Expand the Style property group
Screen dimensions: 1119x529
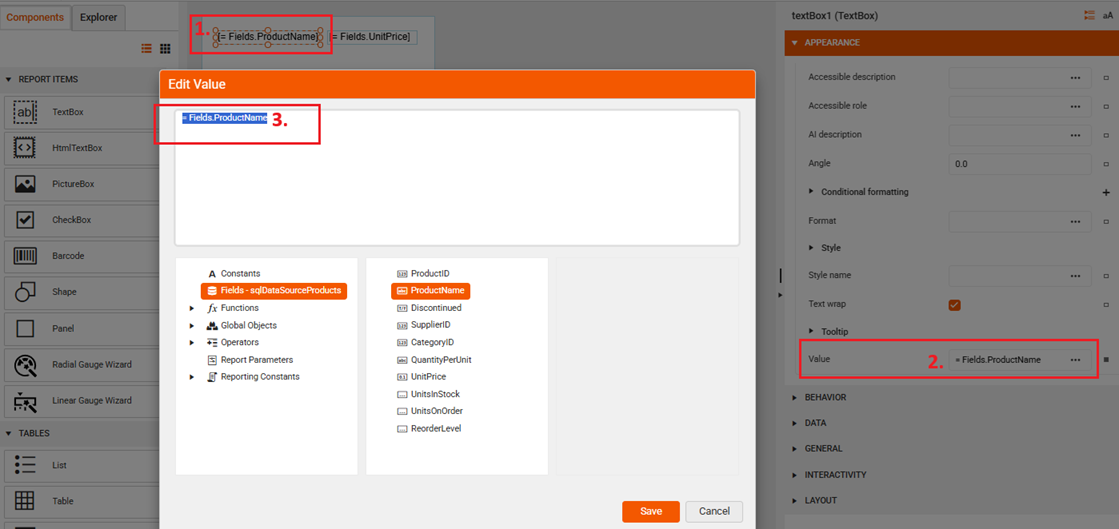coord(811,248)
